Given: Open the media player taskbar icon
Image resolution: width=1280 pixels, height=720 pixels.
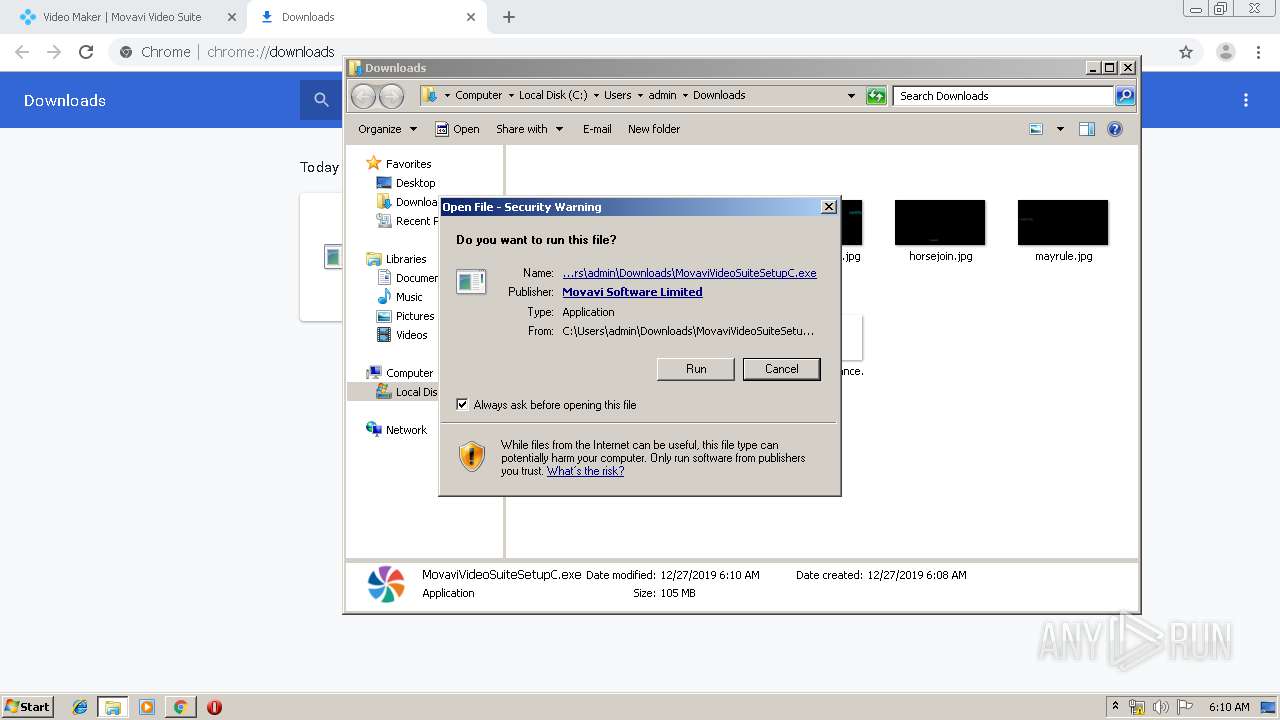Looking at the screenshot, I should pos(147,707).
